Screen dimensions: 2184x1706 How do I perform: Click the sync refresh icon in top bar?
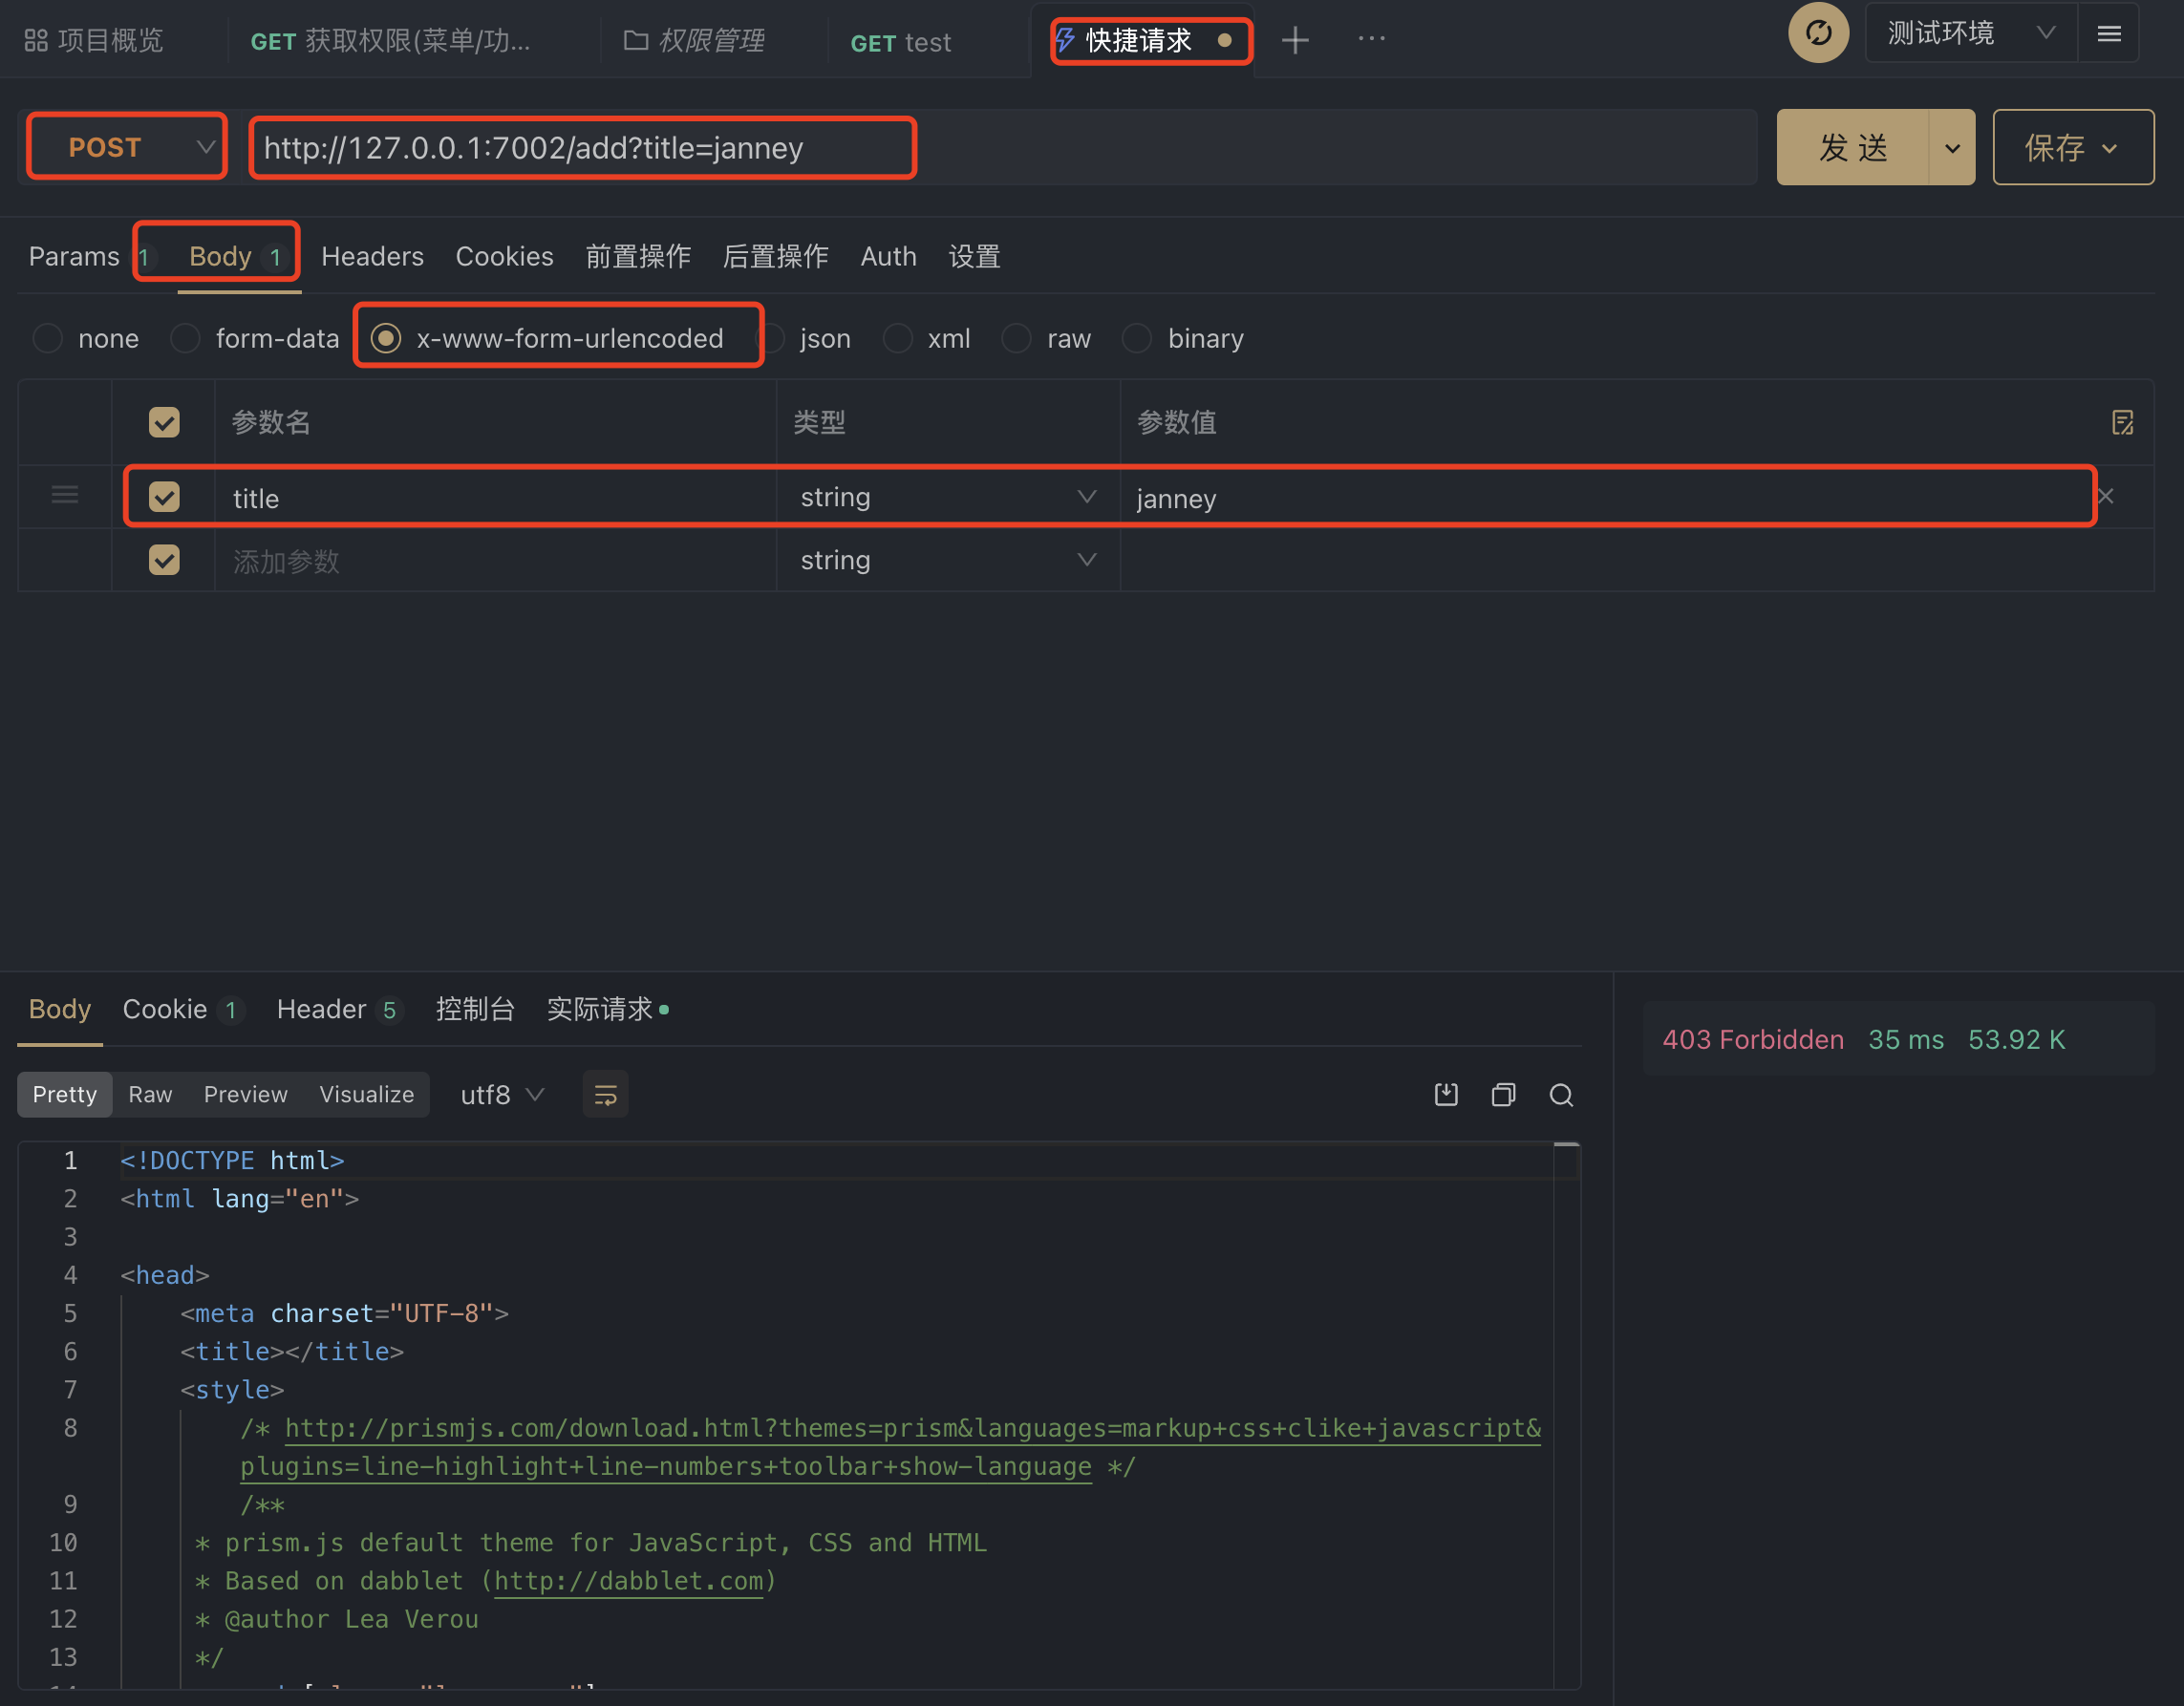(x=1818, y=34)
